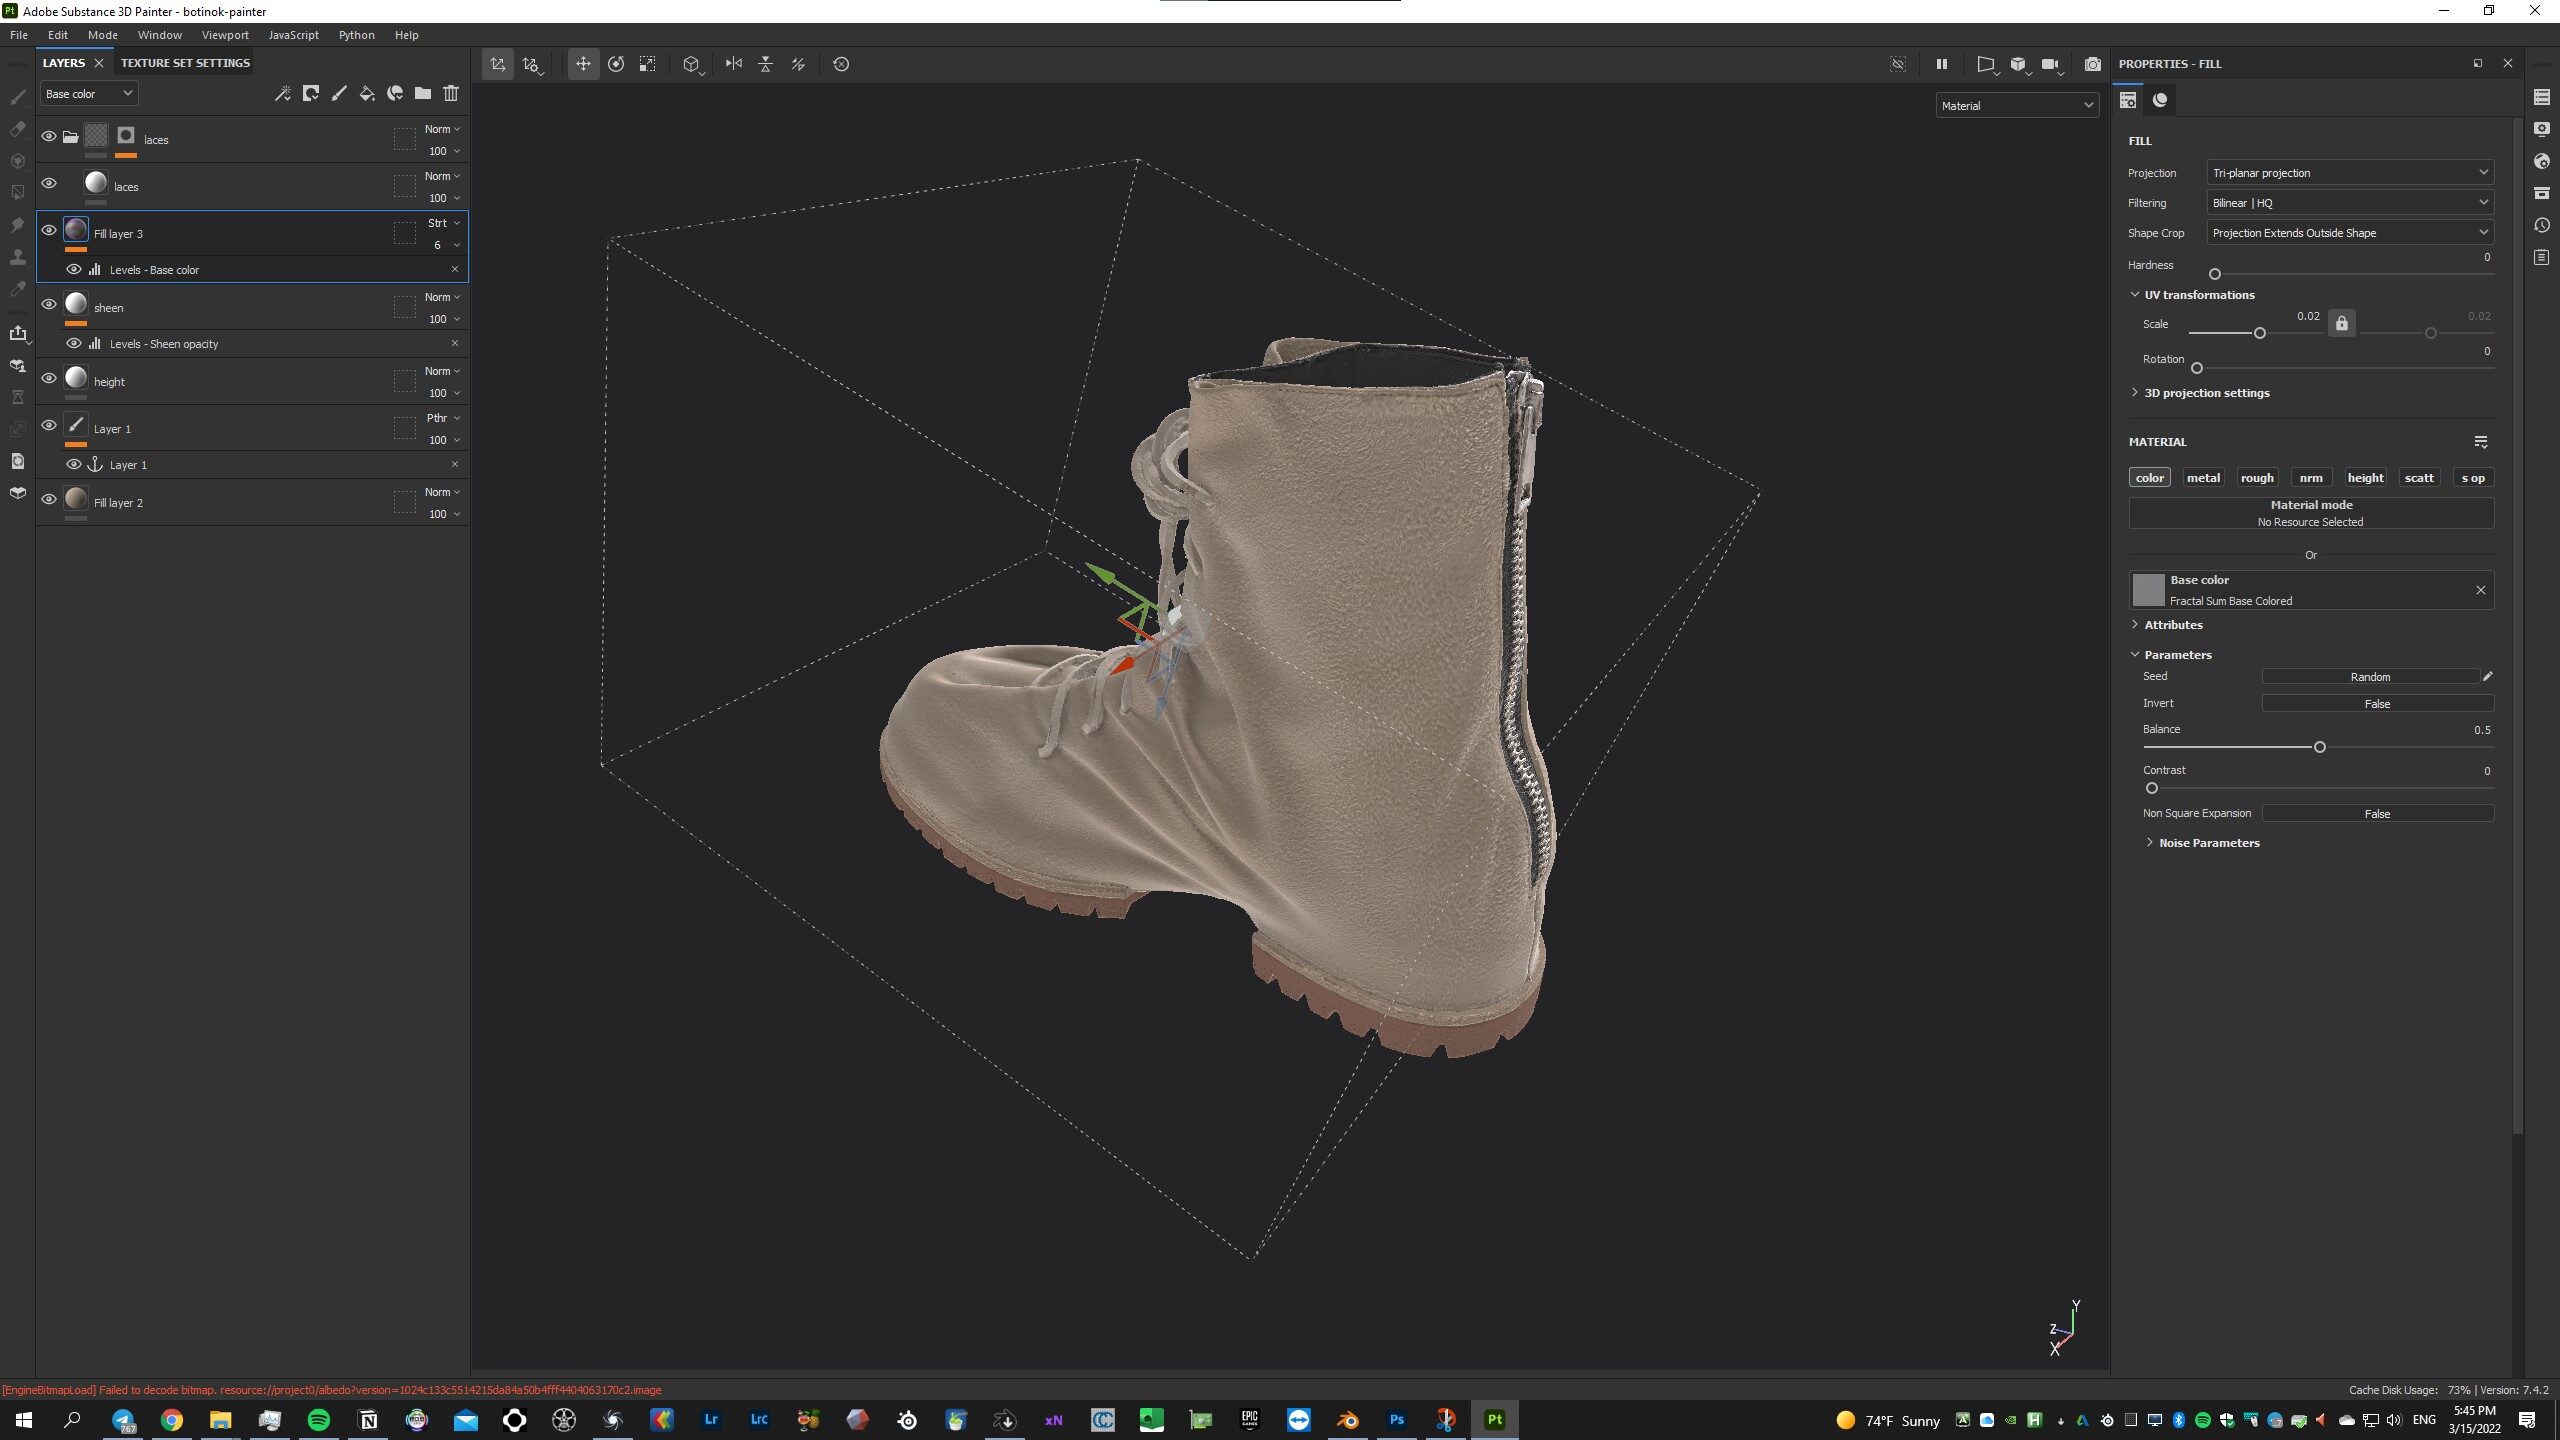Open the Viewport menu
The width and height of the screenshot is (2560, 1440).
(225, 35)
